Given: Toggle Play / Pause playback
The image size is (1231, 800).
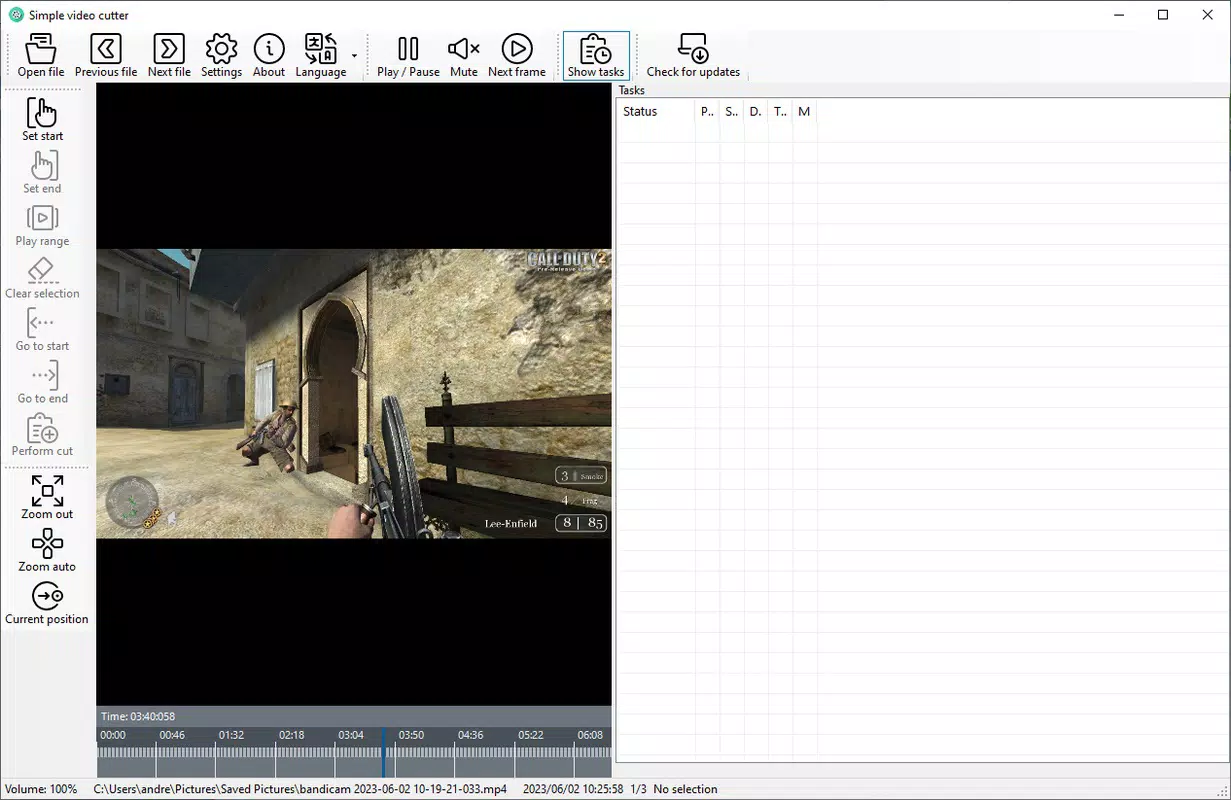Looking at the screenshot, I should (408, 56).
